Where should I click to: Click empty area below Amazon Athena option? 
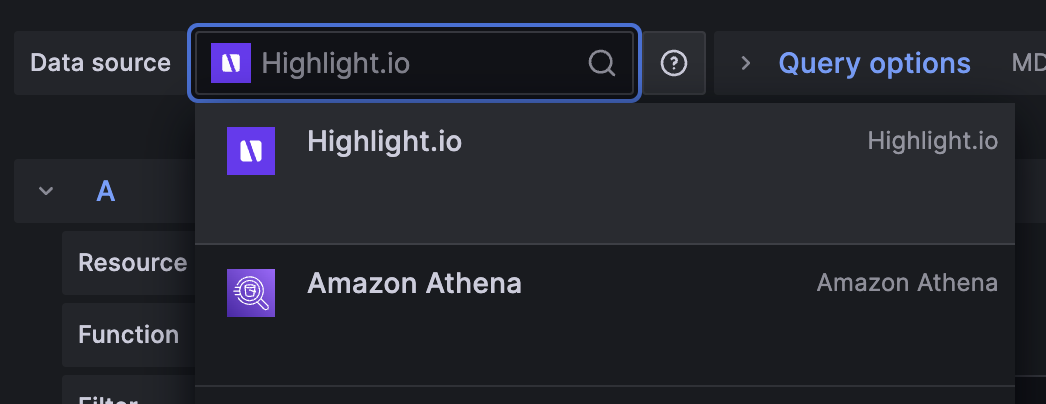coord(600,345)
